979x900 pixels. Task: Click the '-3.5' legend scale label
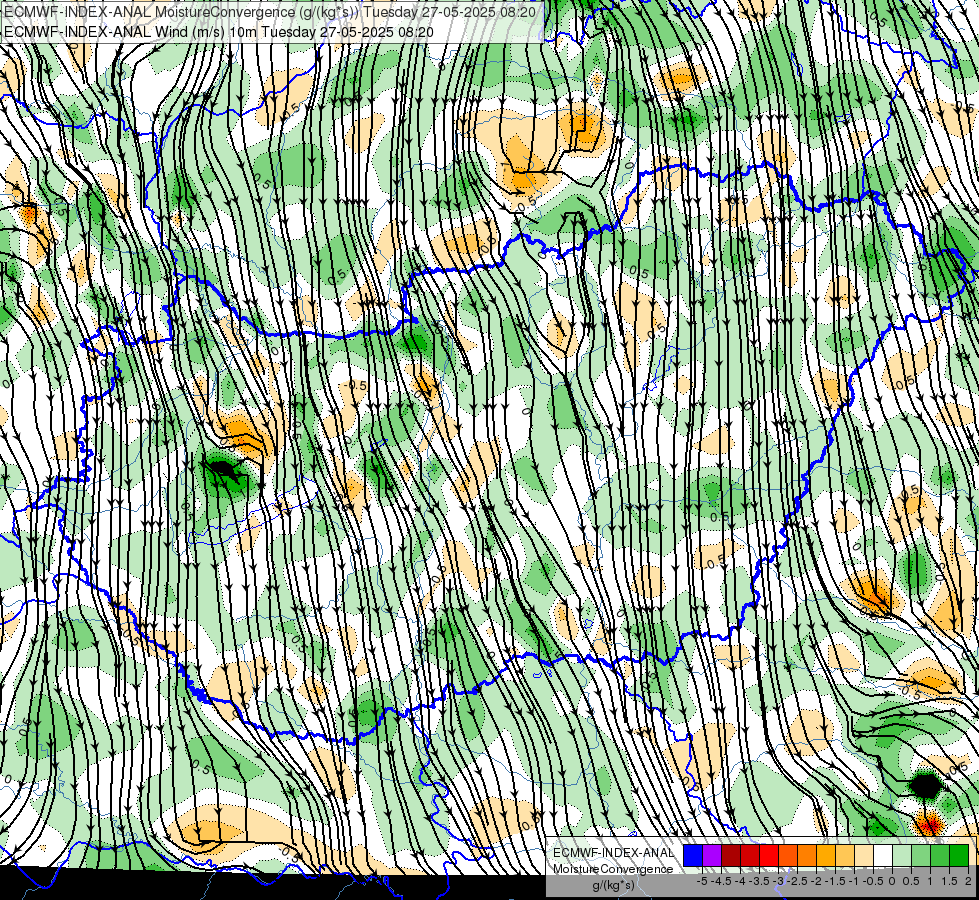point(759,881)
